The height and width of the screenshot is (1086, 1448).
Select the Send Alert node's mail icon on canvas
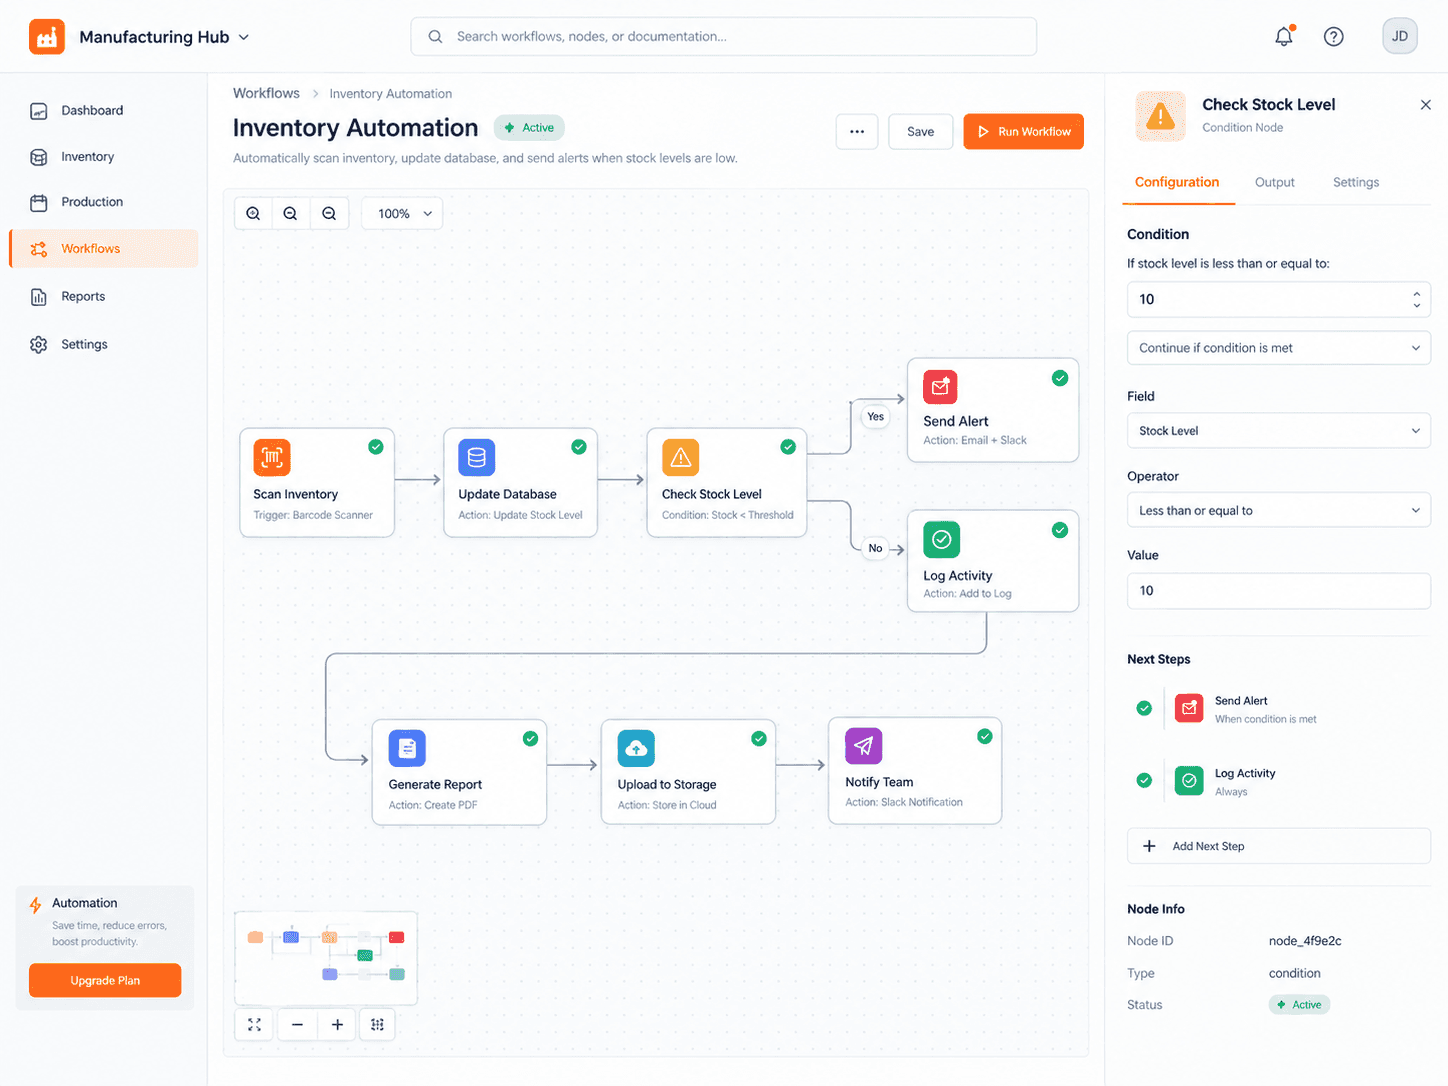(941, 386)
